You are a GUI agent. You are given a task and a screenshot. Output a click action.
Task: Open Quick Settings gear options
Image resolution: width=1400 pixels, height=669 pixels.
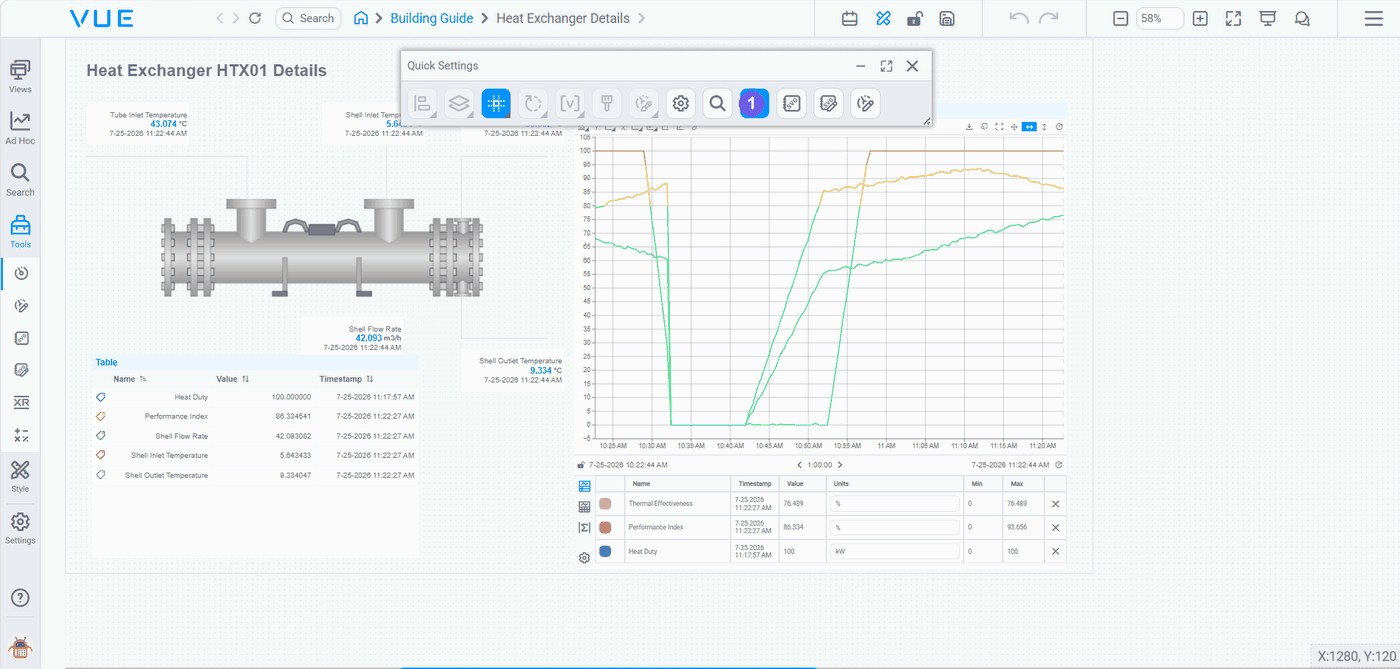pyautogui.click(x=681, y=103)
